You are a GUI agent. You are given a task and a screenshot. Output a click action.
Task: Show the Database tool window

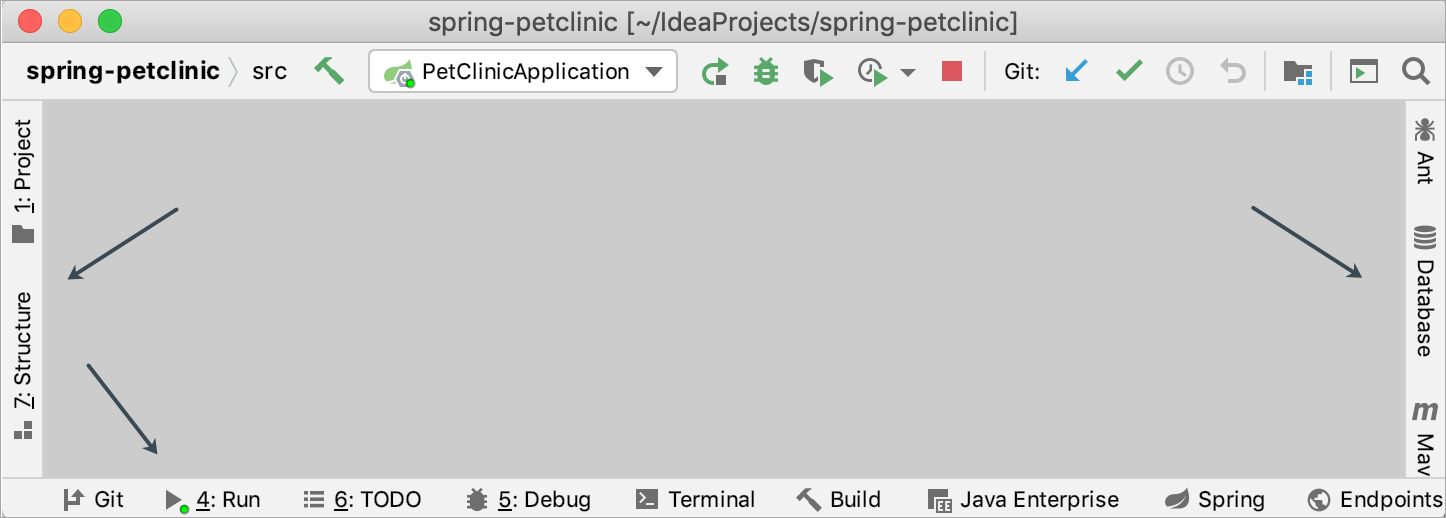tap(1424, 291)
